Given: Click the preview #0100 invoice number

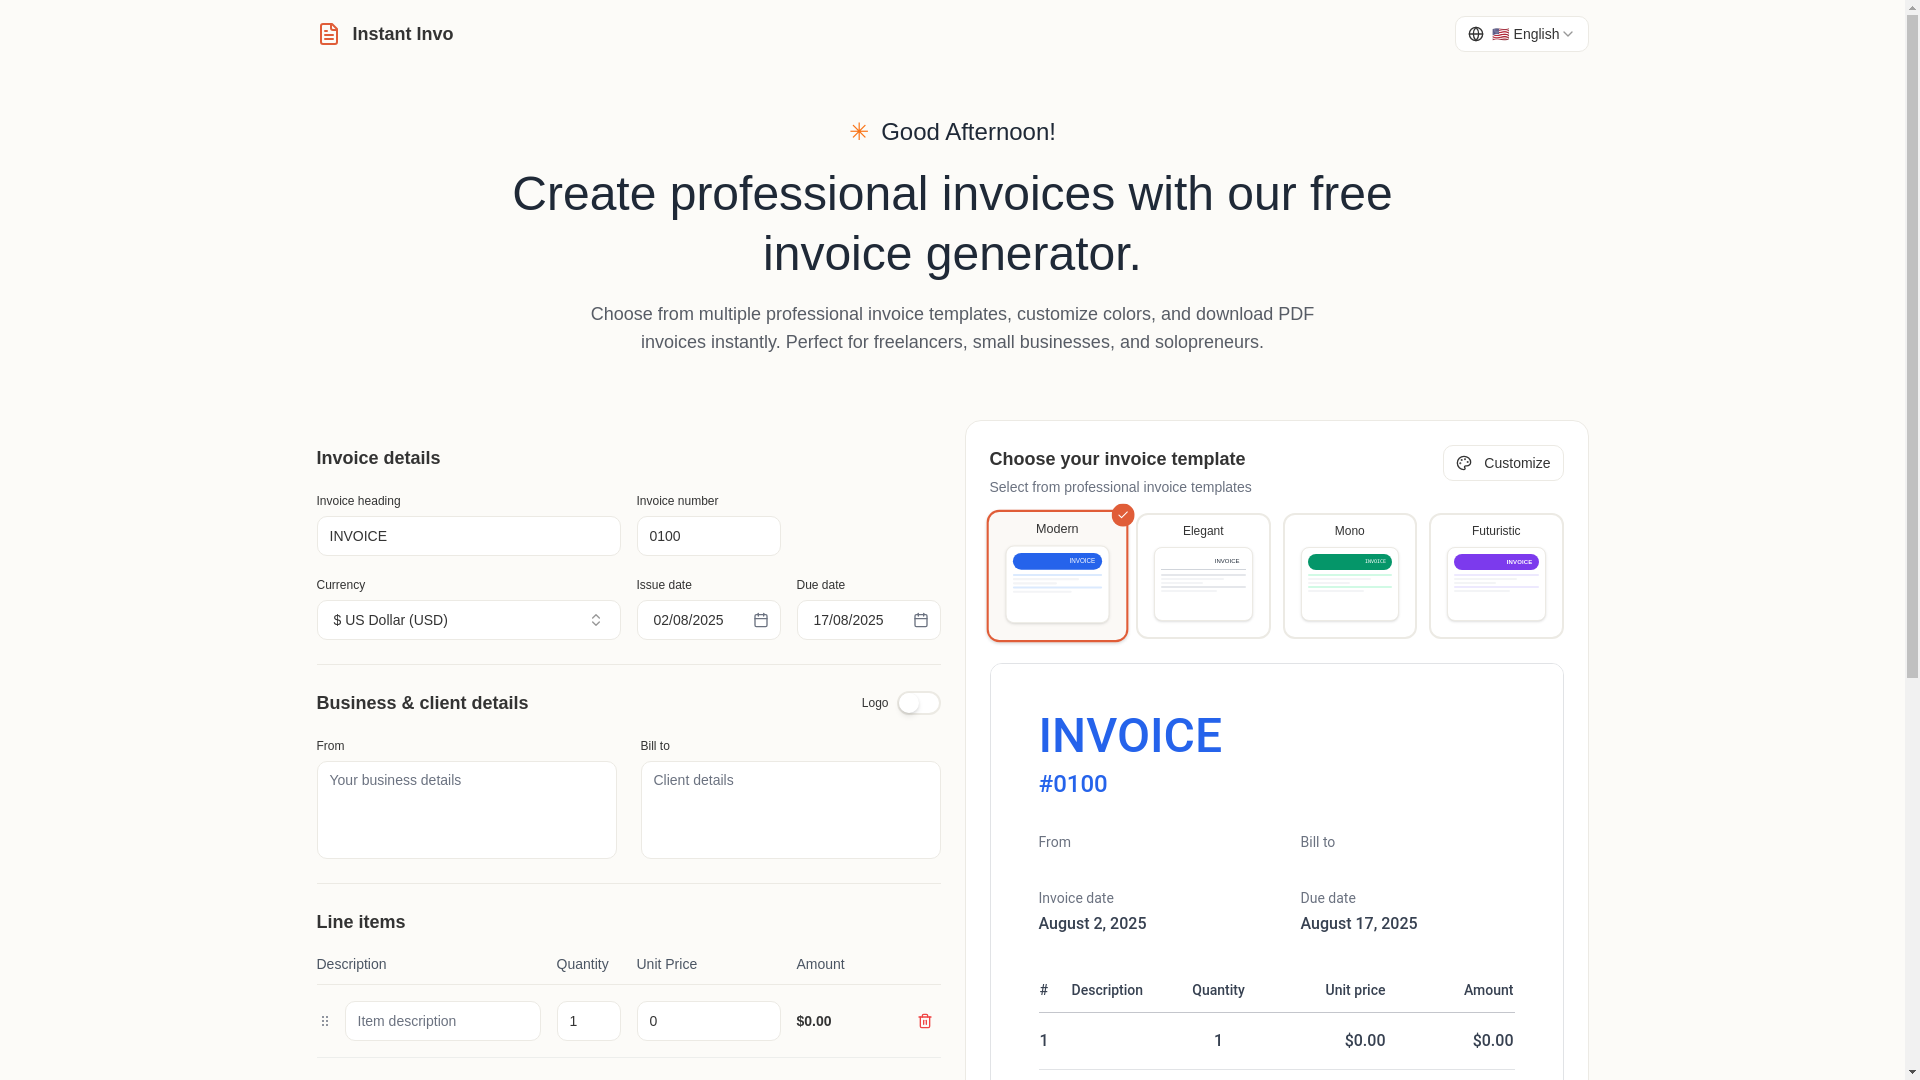Looking at the screenshot, I should pyautogui.click(x=1073, y=784).
